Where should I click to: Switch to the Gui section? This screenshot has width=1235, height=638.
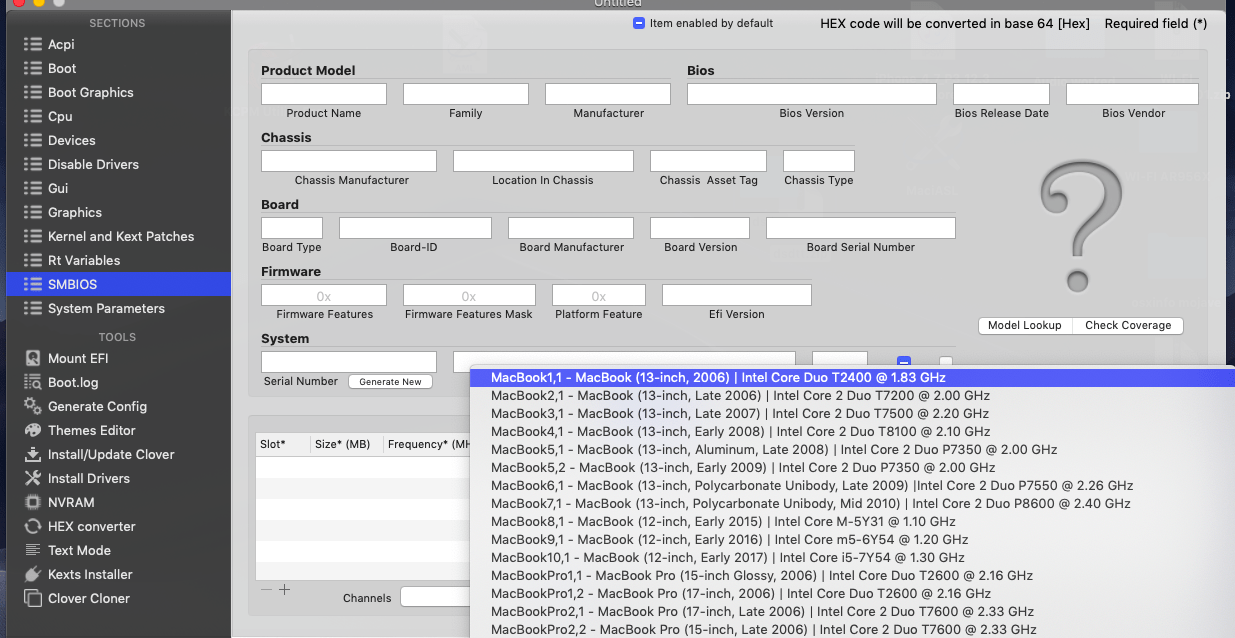(x=118, y=188)
